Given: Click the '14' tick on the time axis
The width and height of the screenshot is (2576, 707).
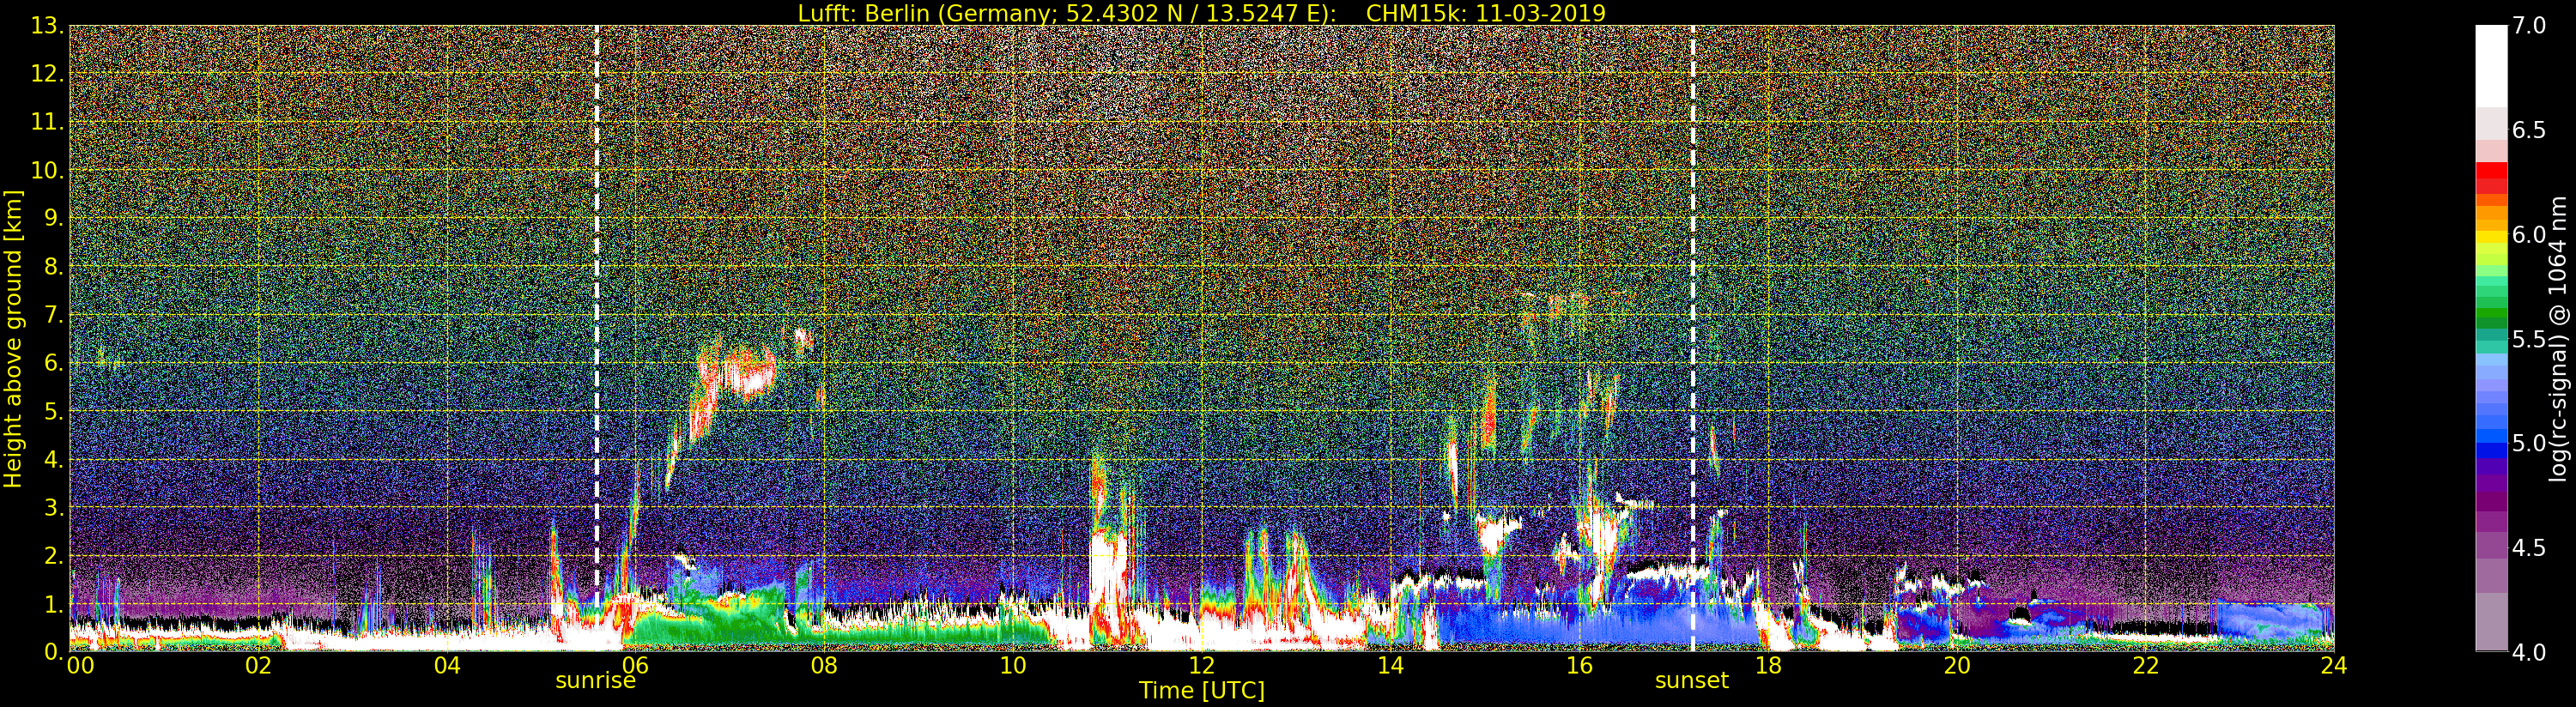Looking at the screenshot, I should click(1390, 665).
